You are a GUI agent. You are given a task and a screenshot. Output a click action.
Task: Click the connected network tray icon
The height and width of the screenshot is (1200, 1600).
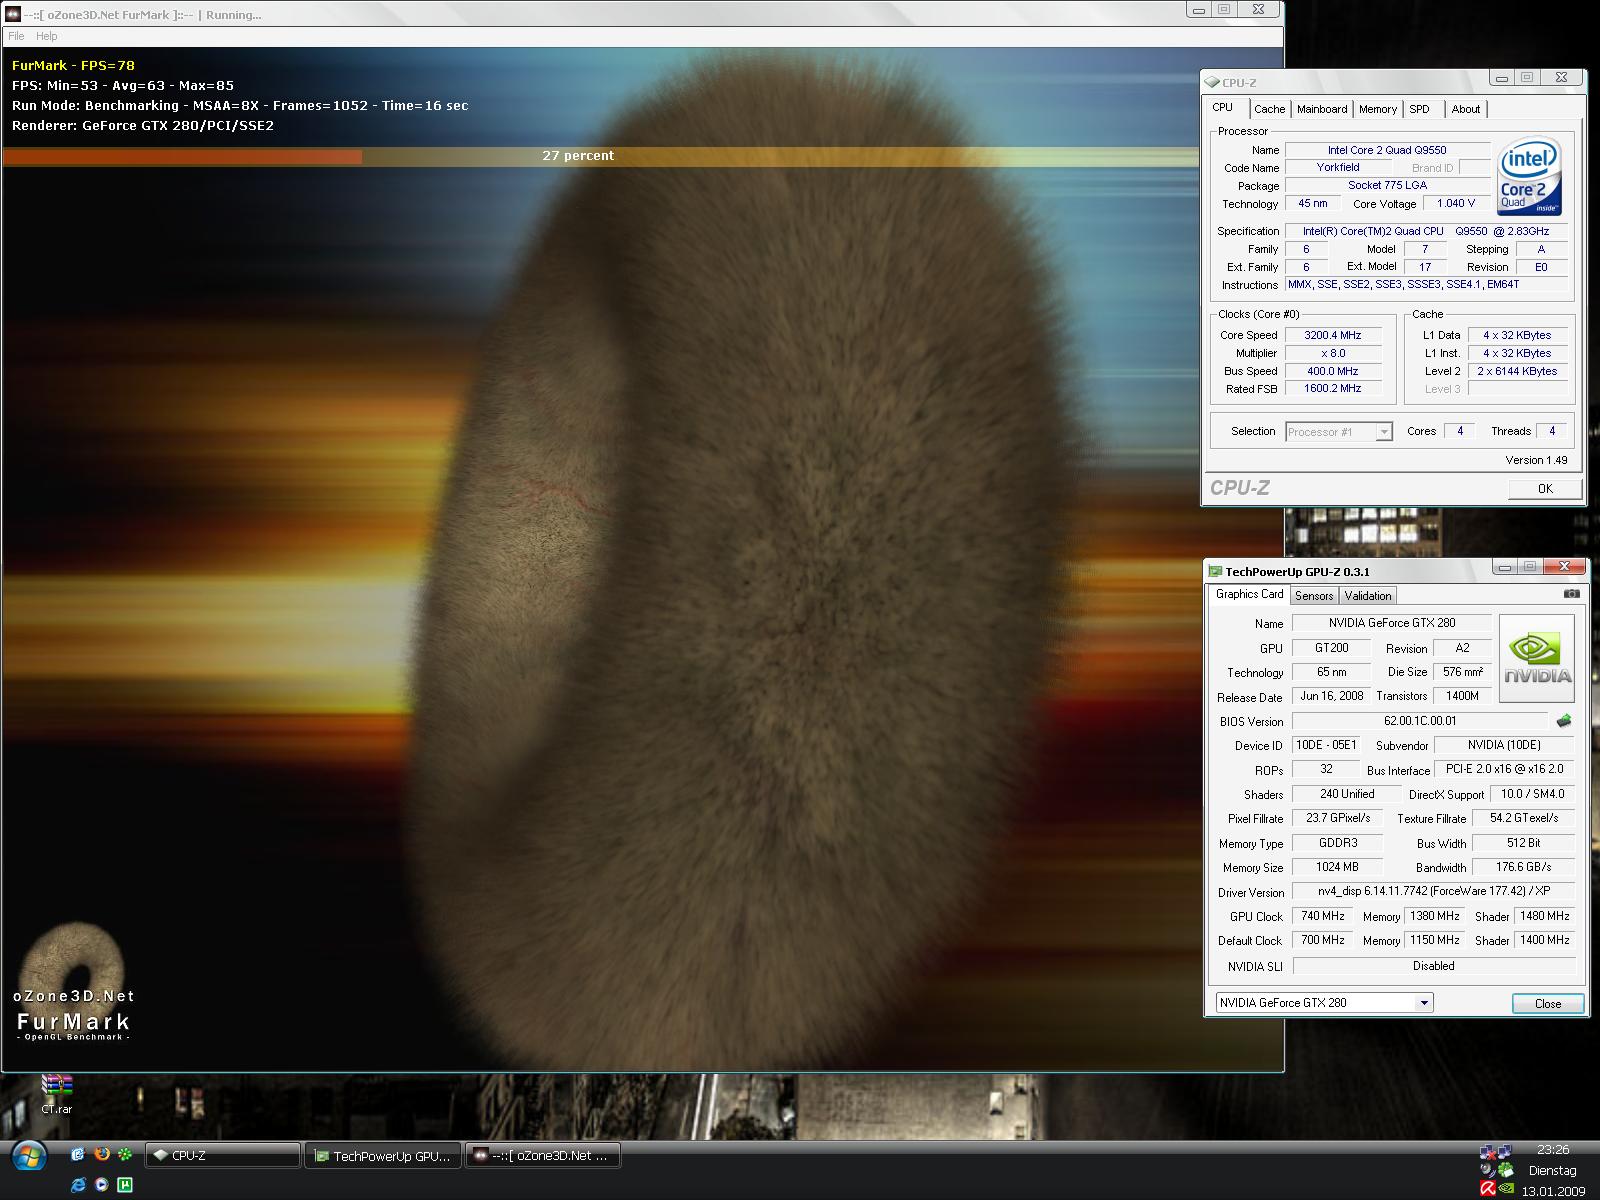[1506, 1151]
